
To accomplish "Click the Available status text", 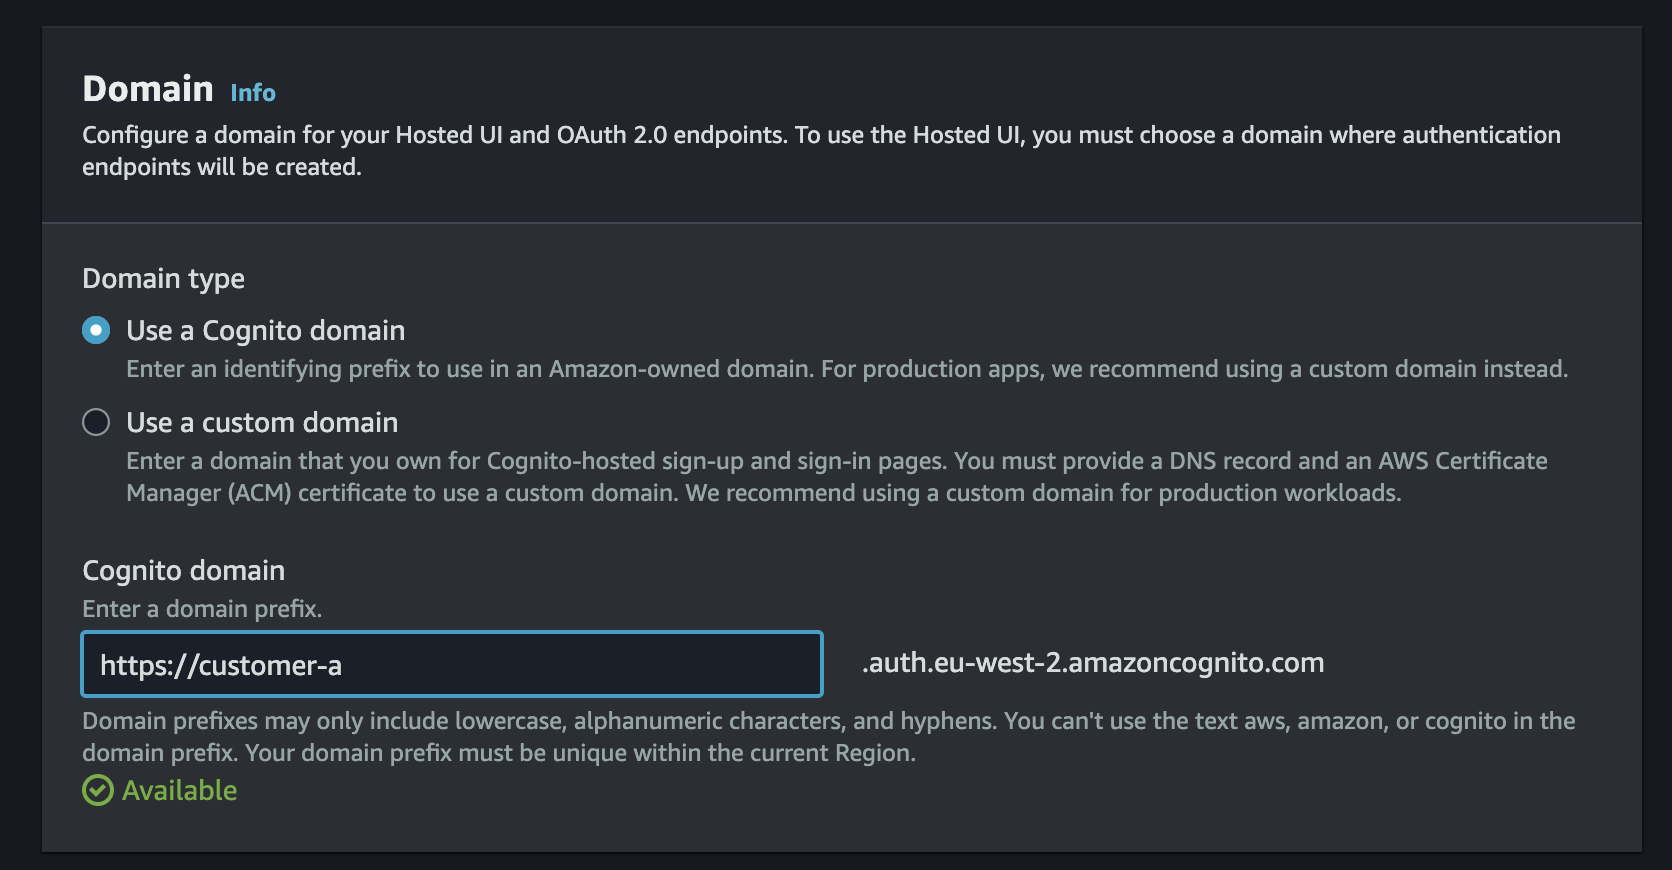I will click(178, 790).
